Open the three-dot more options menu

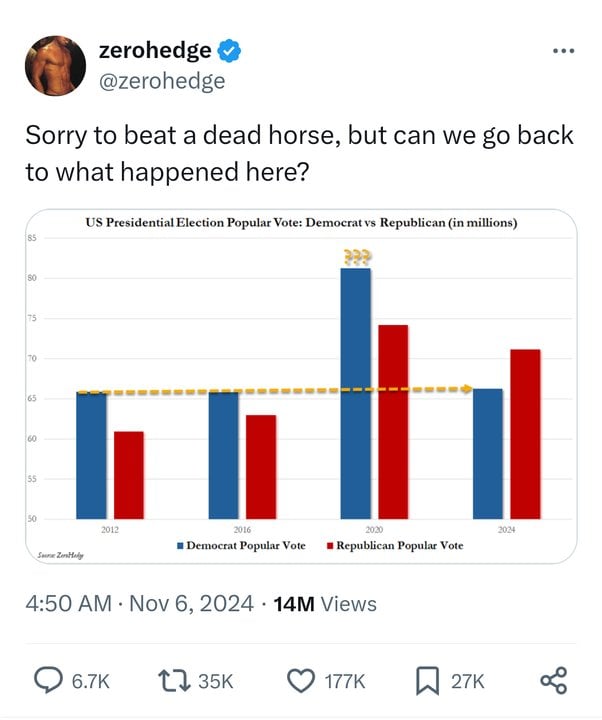(564, 51)
